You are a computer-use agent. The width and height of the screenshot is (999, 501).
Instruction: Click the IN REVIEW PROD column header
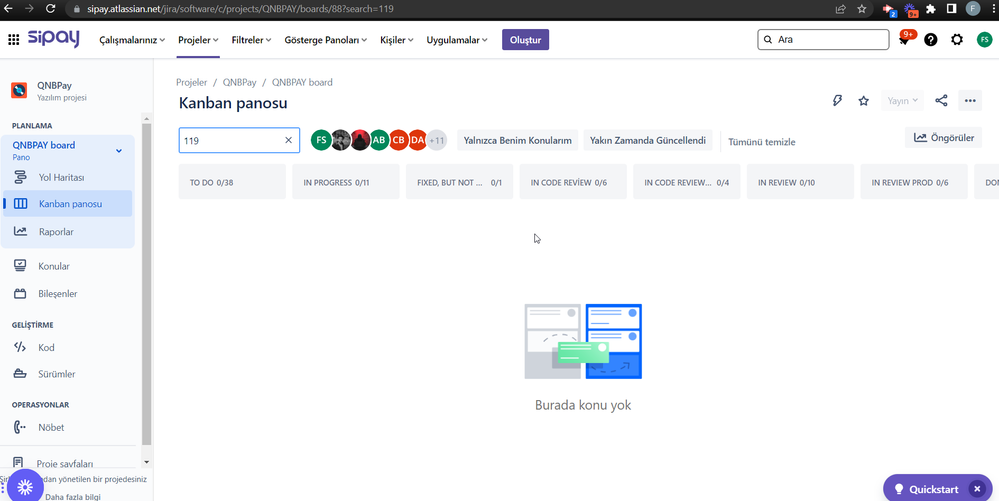coord(914,182)
